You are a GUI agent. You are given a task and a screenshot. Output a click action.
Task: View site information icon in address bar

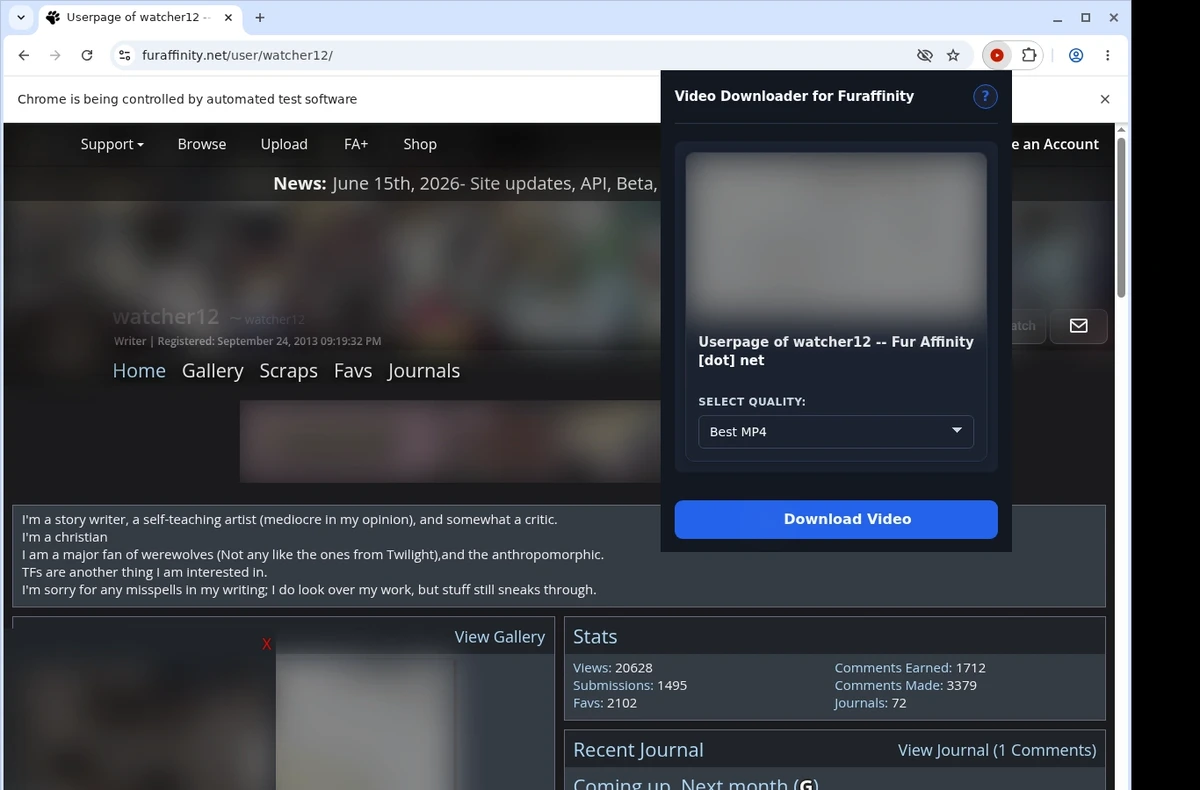click(x=124, y=55)
